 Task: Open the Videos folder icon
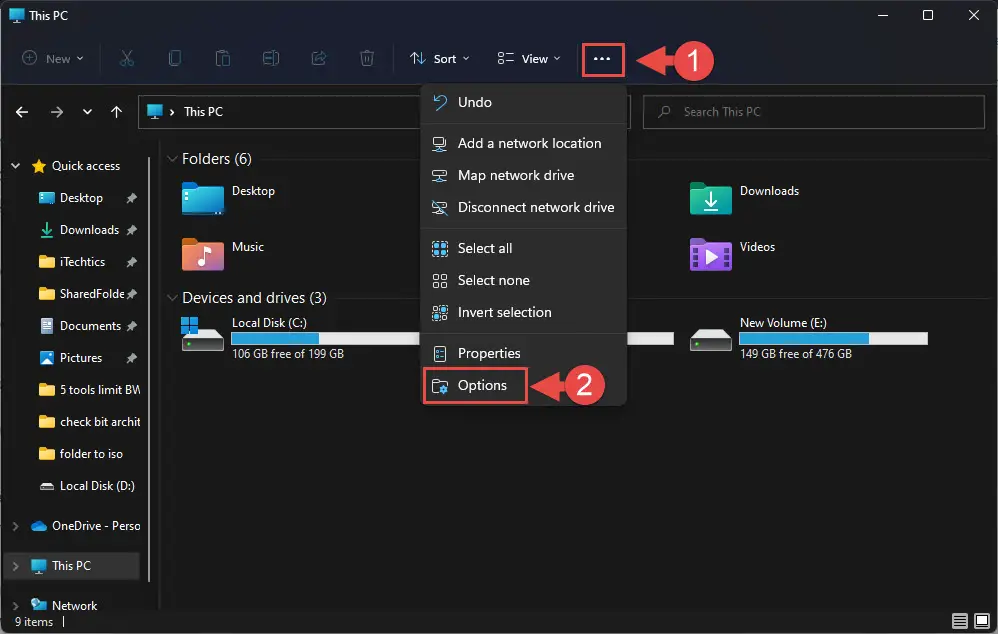tap(710, 254)
